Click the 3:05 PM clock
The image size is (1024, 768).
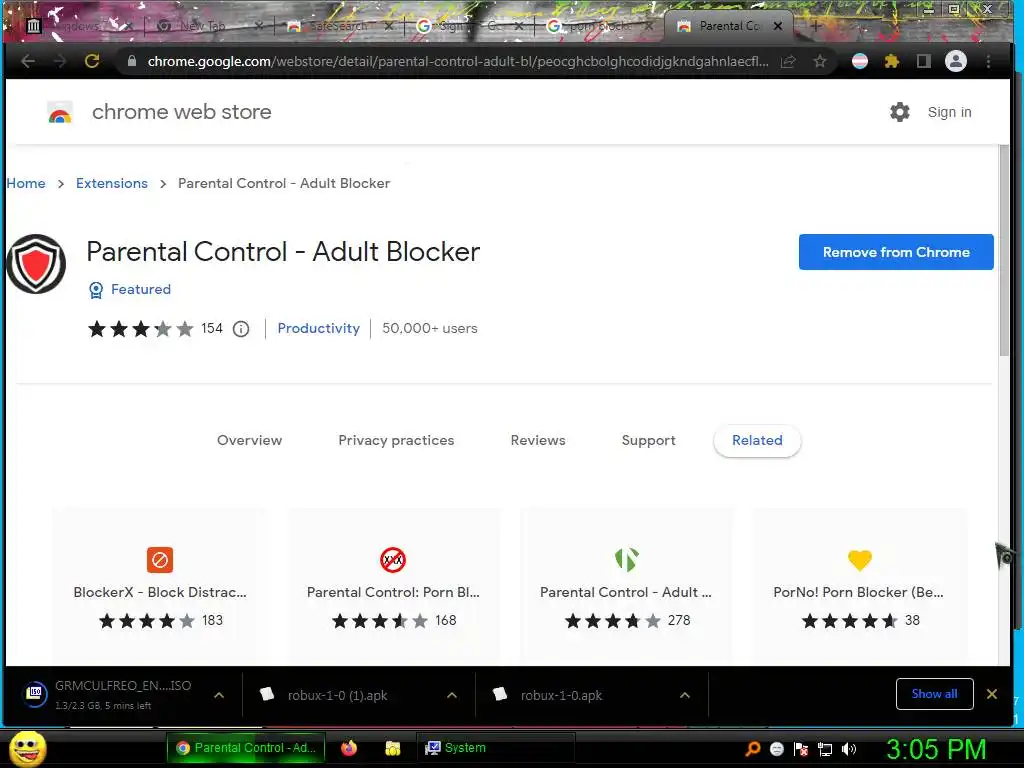[936, 750]
